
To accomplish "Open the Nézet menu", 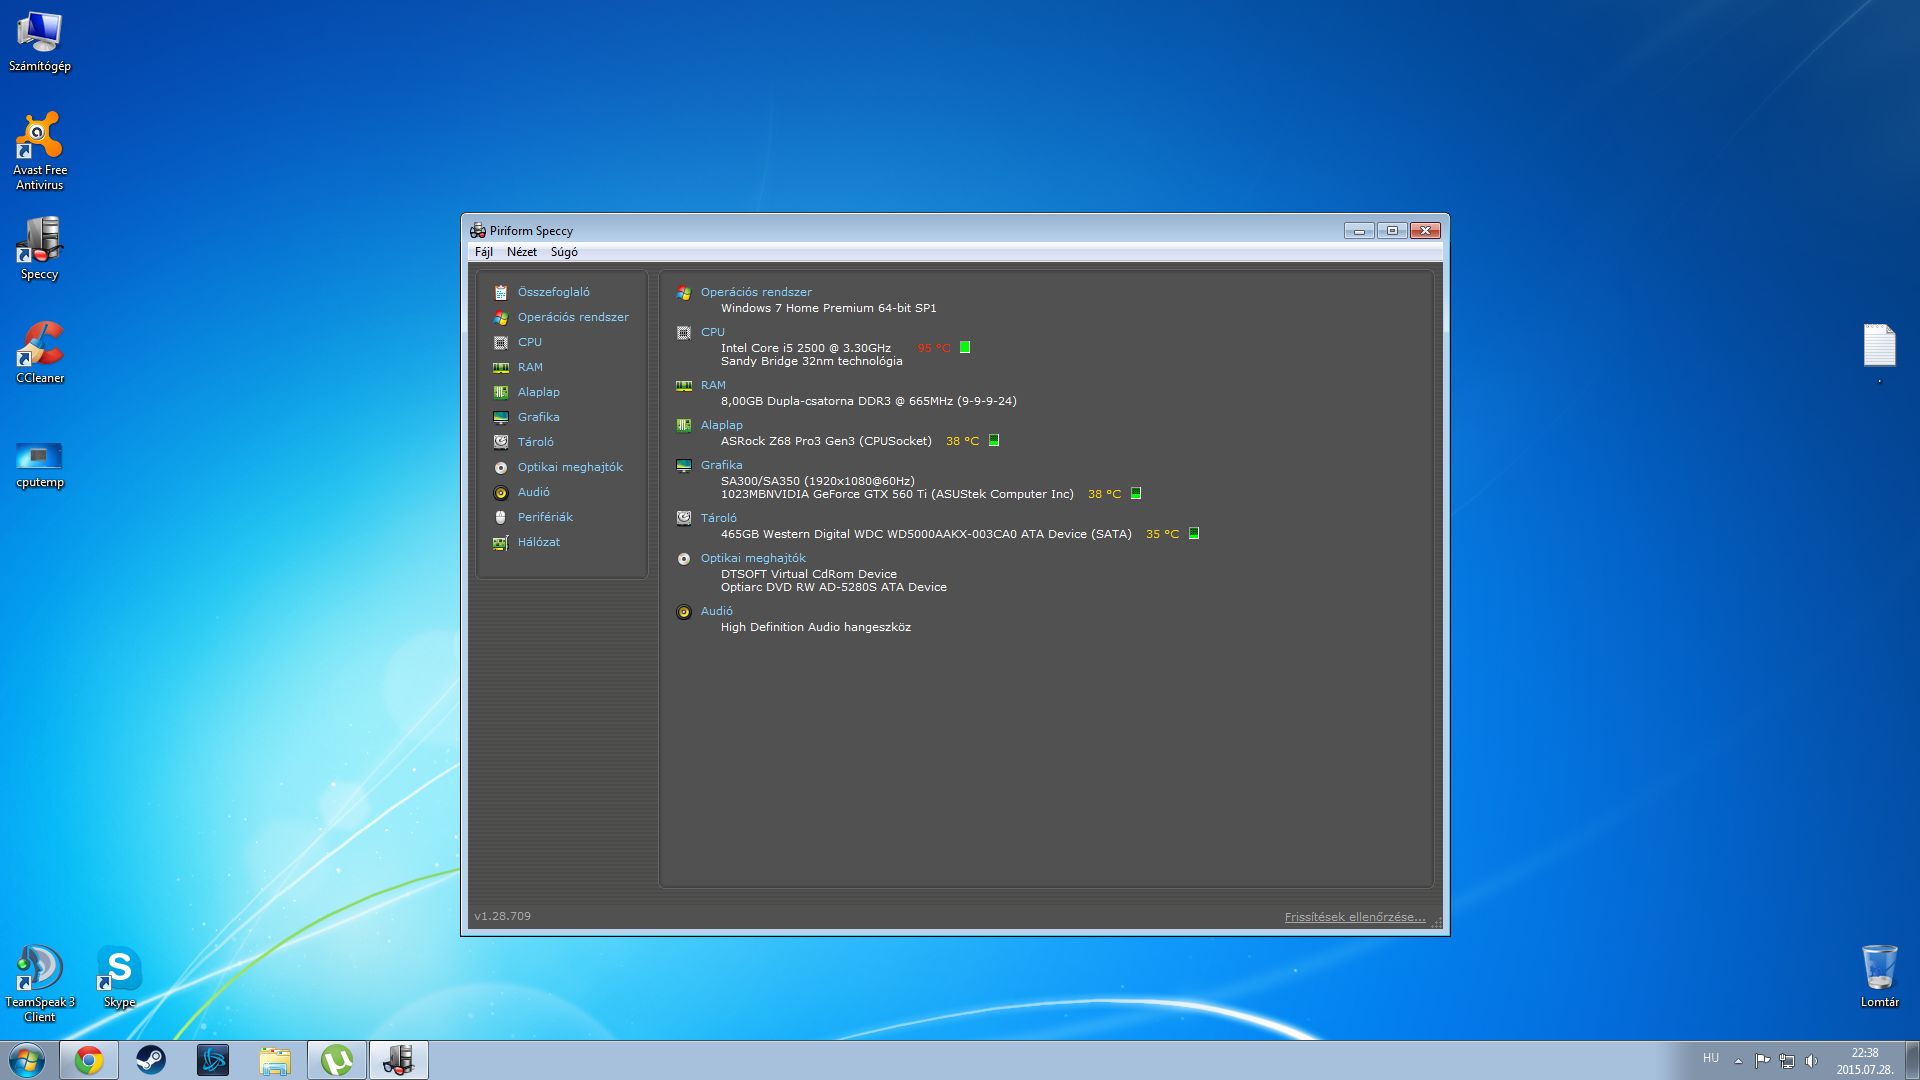I will tap(521, 252).
